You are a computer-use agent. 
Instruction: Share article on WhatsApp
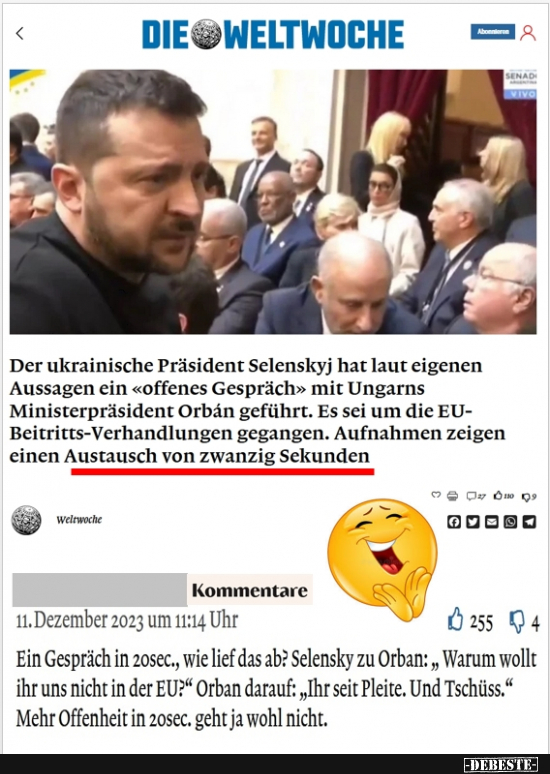[510, 522]
